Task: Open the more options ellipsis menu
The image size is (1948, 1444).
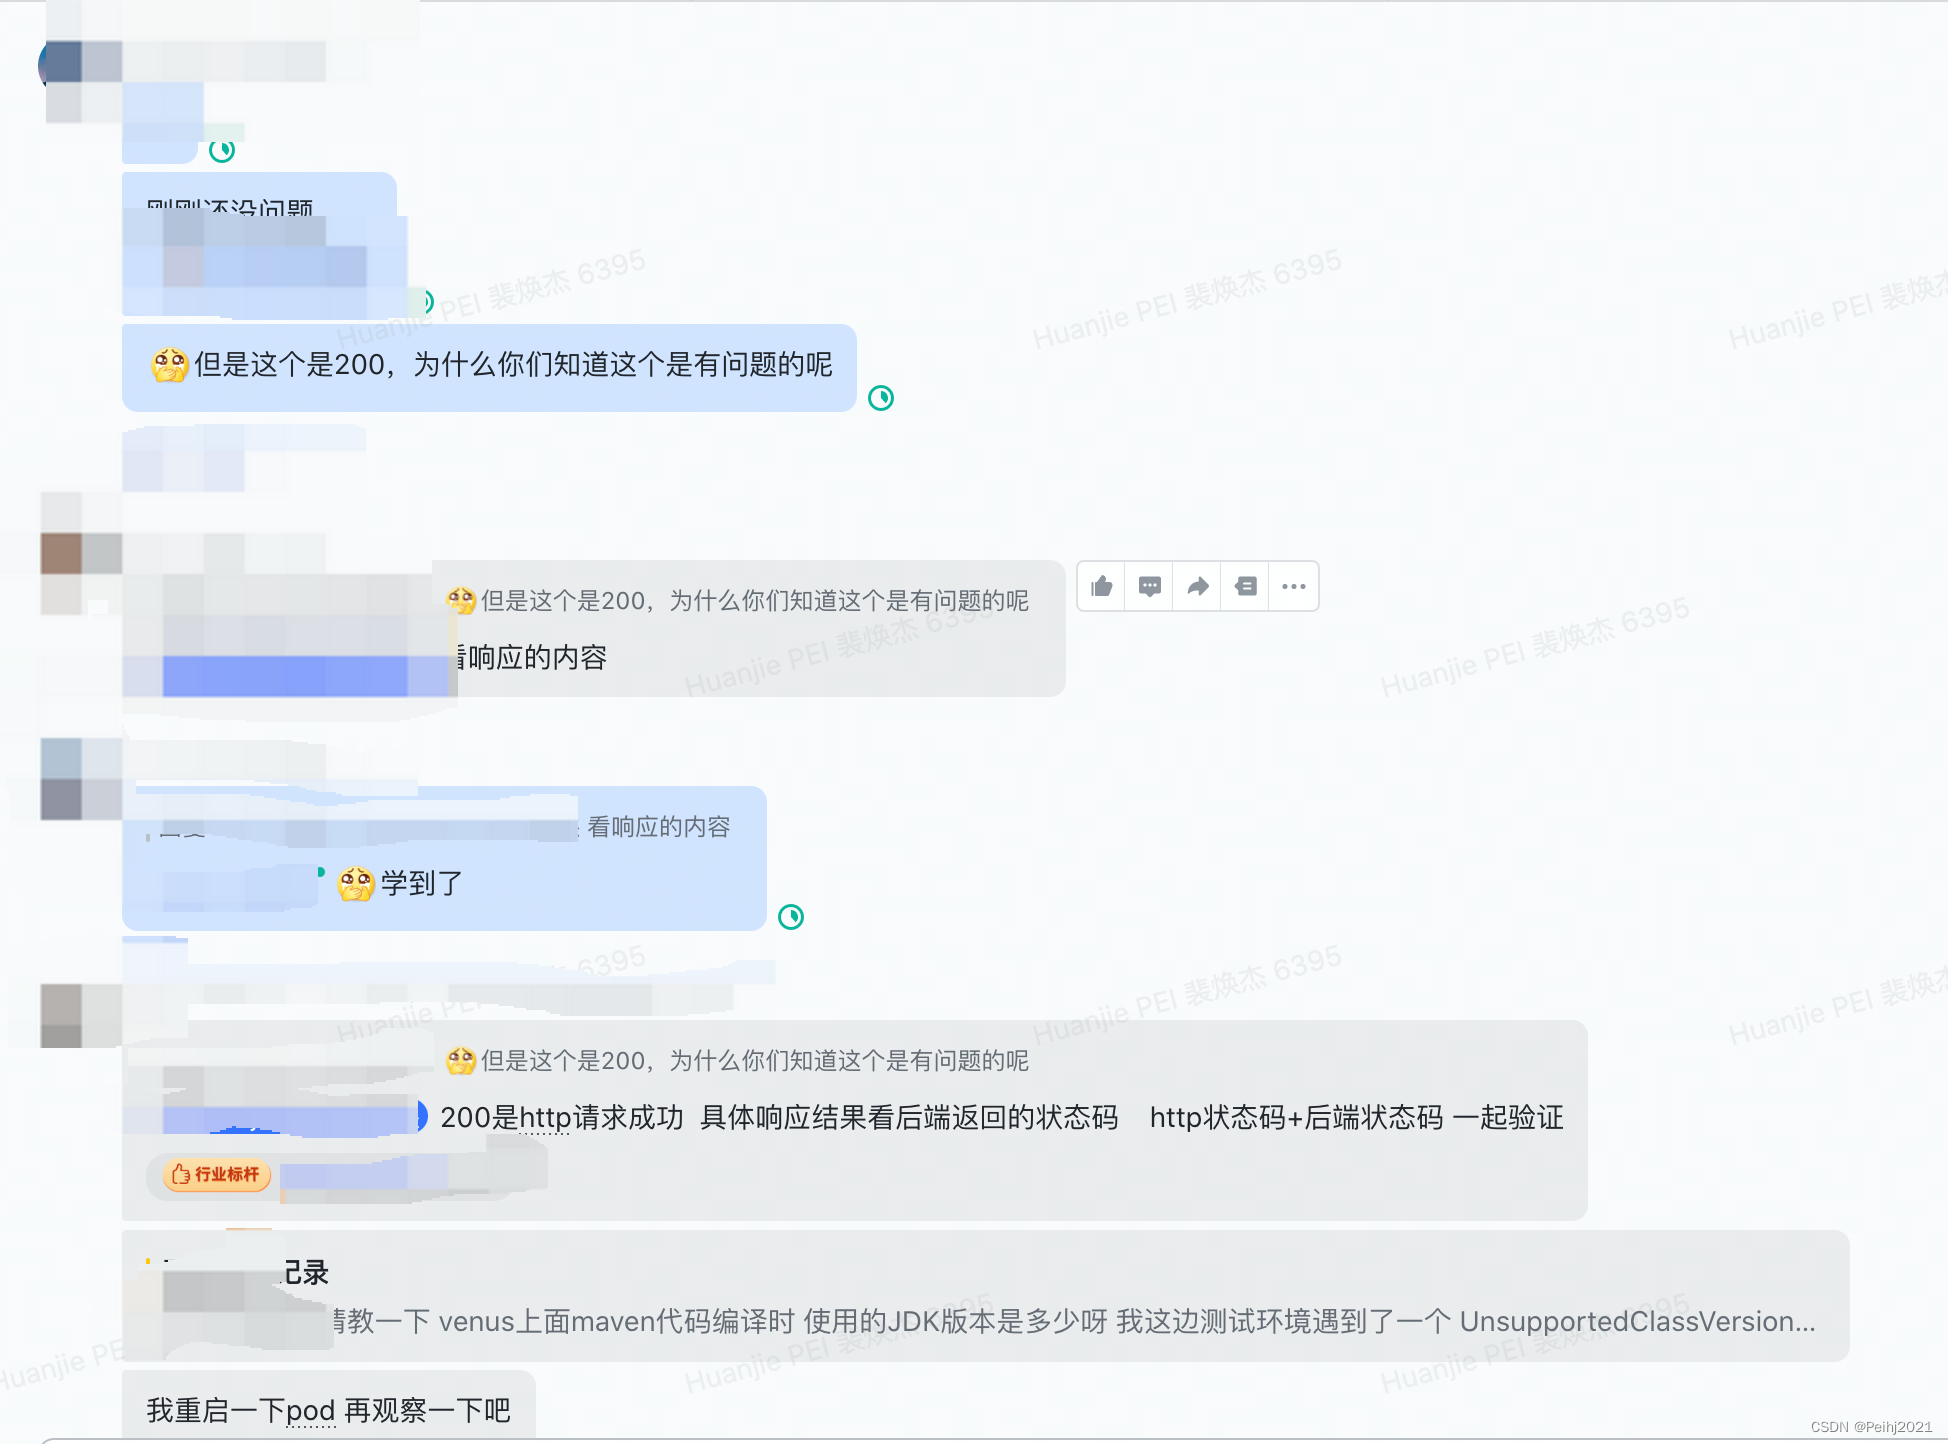Action: coord(1294,586)
